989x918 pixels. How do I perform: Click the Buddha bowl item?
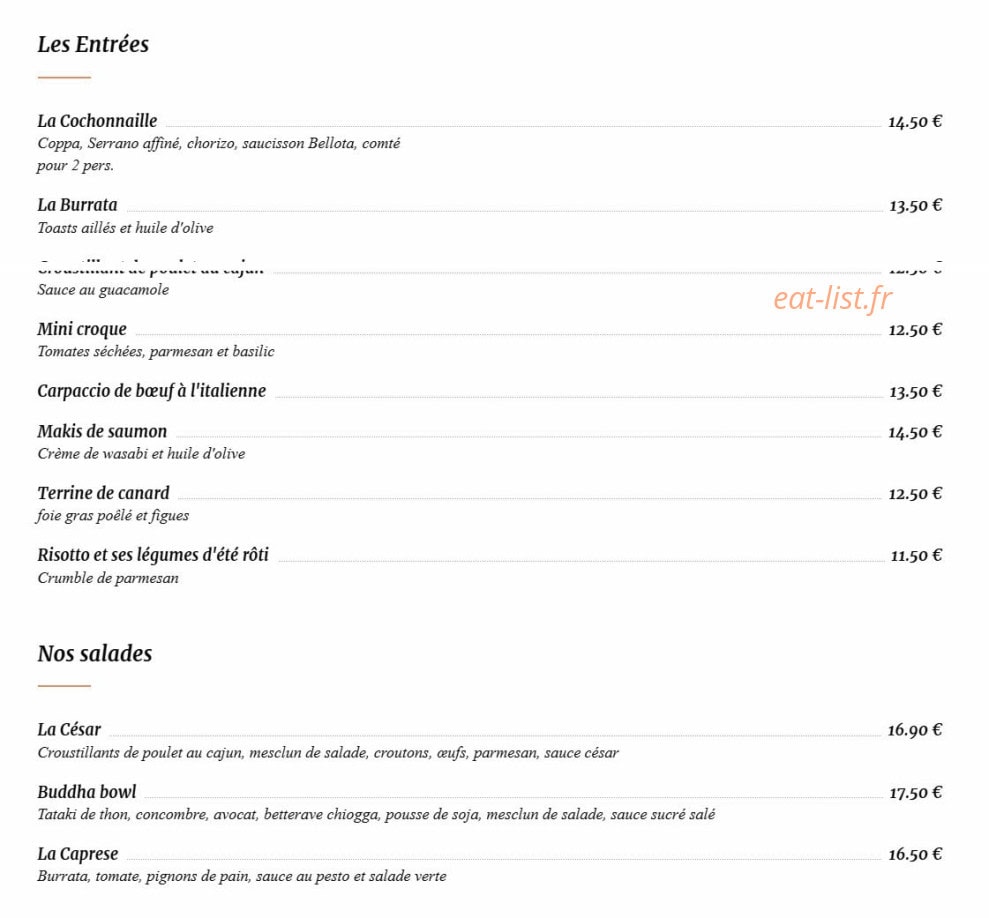coord(86,791)
